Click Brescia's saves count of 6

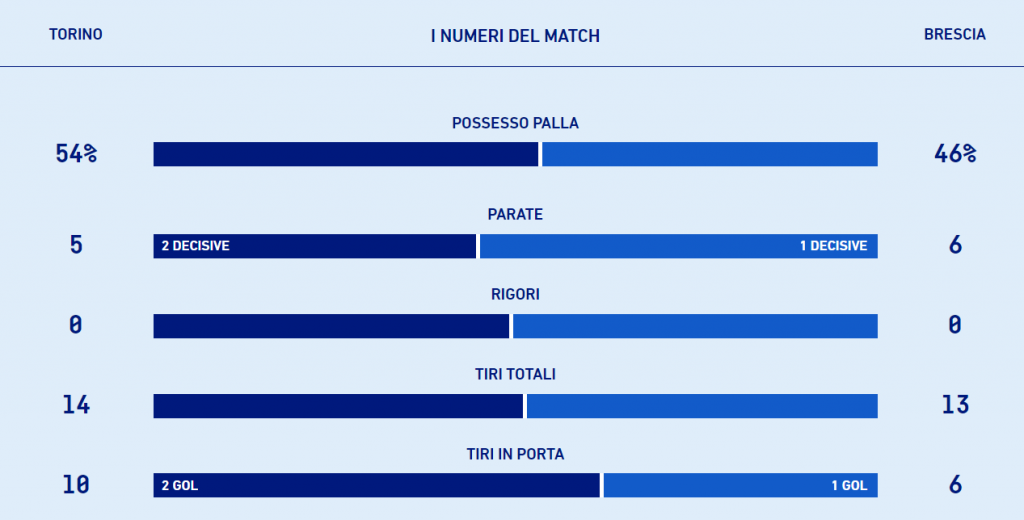(954, 246)
